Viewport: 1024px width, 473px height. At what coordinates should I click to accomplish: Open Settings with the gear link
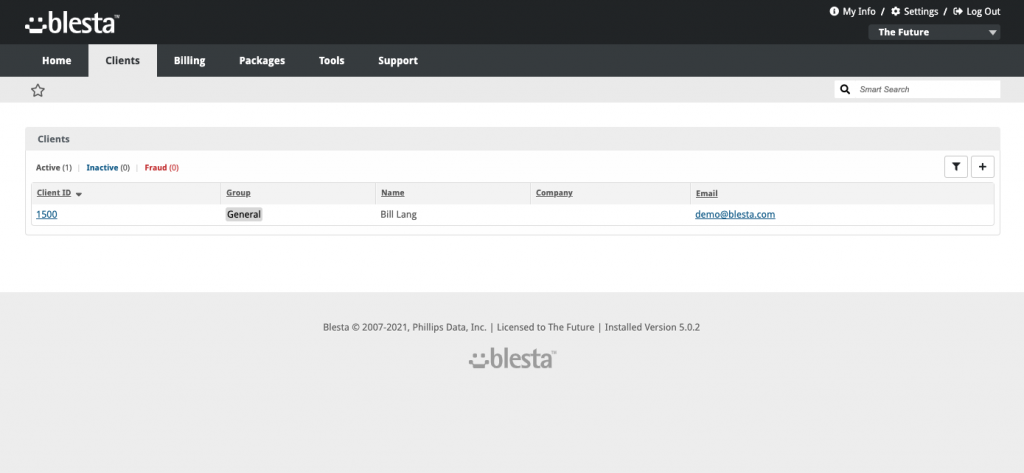[914, 11]
